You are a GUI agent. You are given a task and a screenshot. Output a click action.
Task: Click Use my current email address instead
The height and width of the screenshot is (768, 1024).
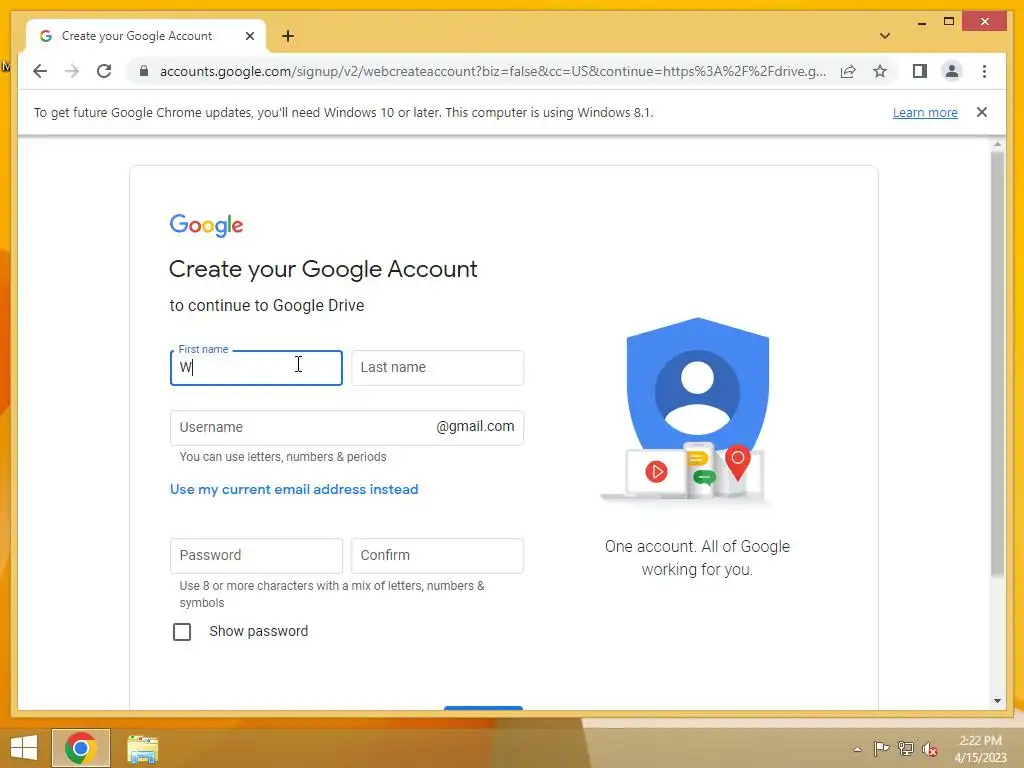(294, 489)
